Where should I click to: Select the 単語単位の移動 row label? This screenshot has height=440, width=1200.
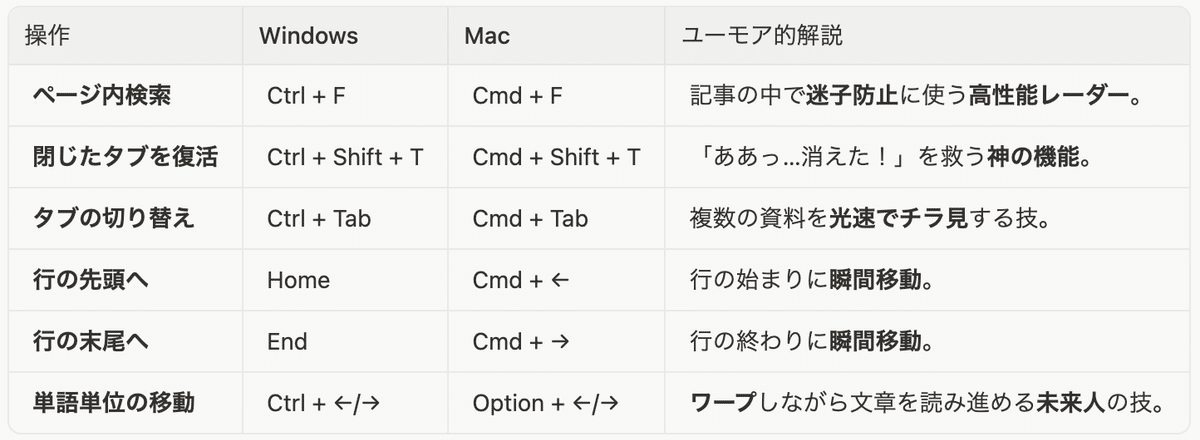click(x=114, y=403)
